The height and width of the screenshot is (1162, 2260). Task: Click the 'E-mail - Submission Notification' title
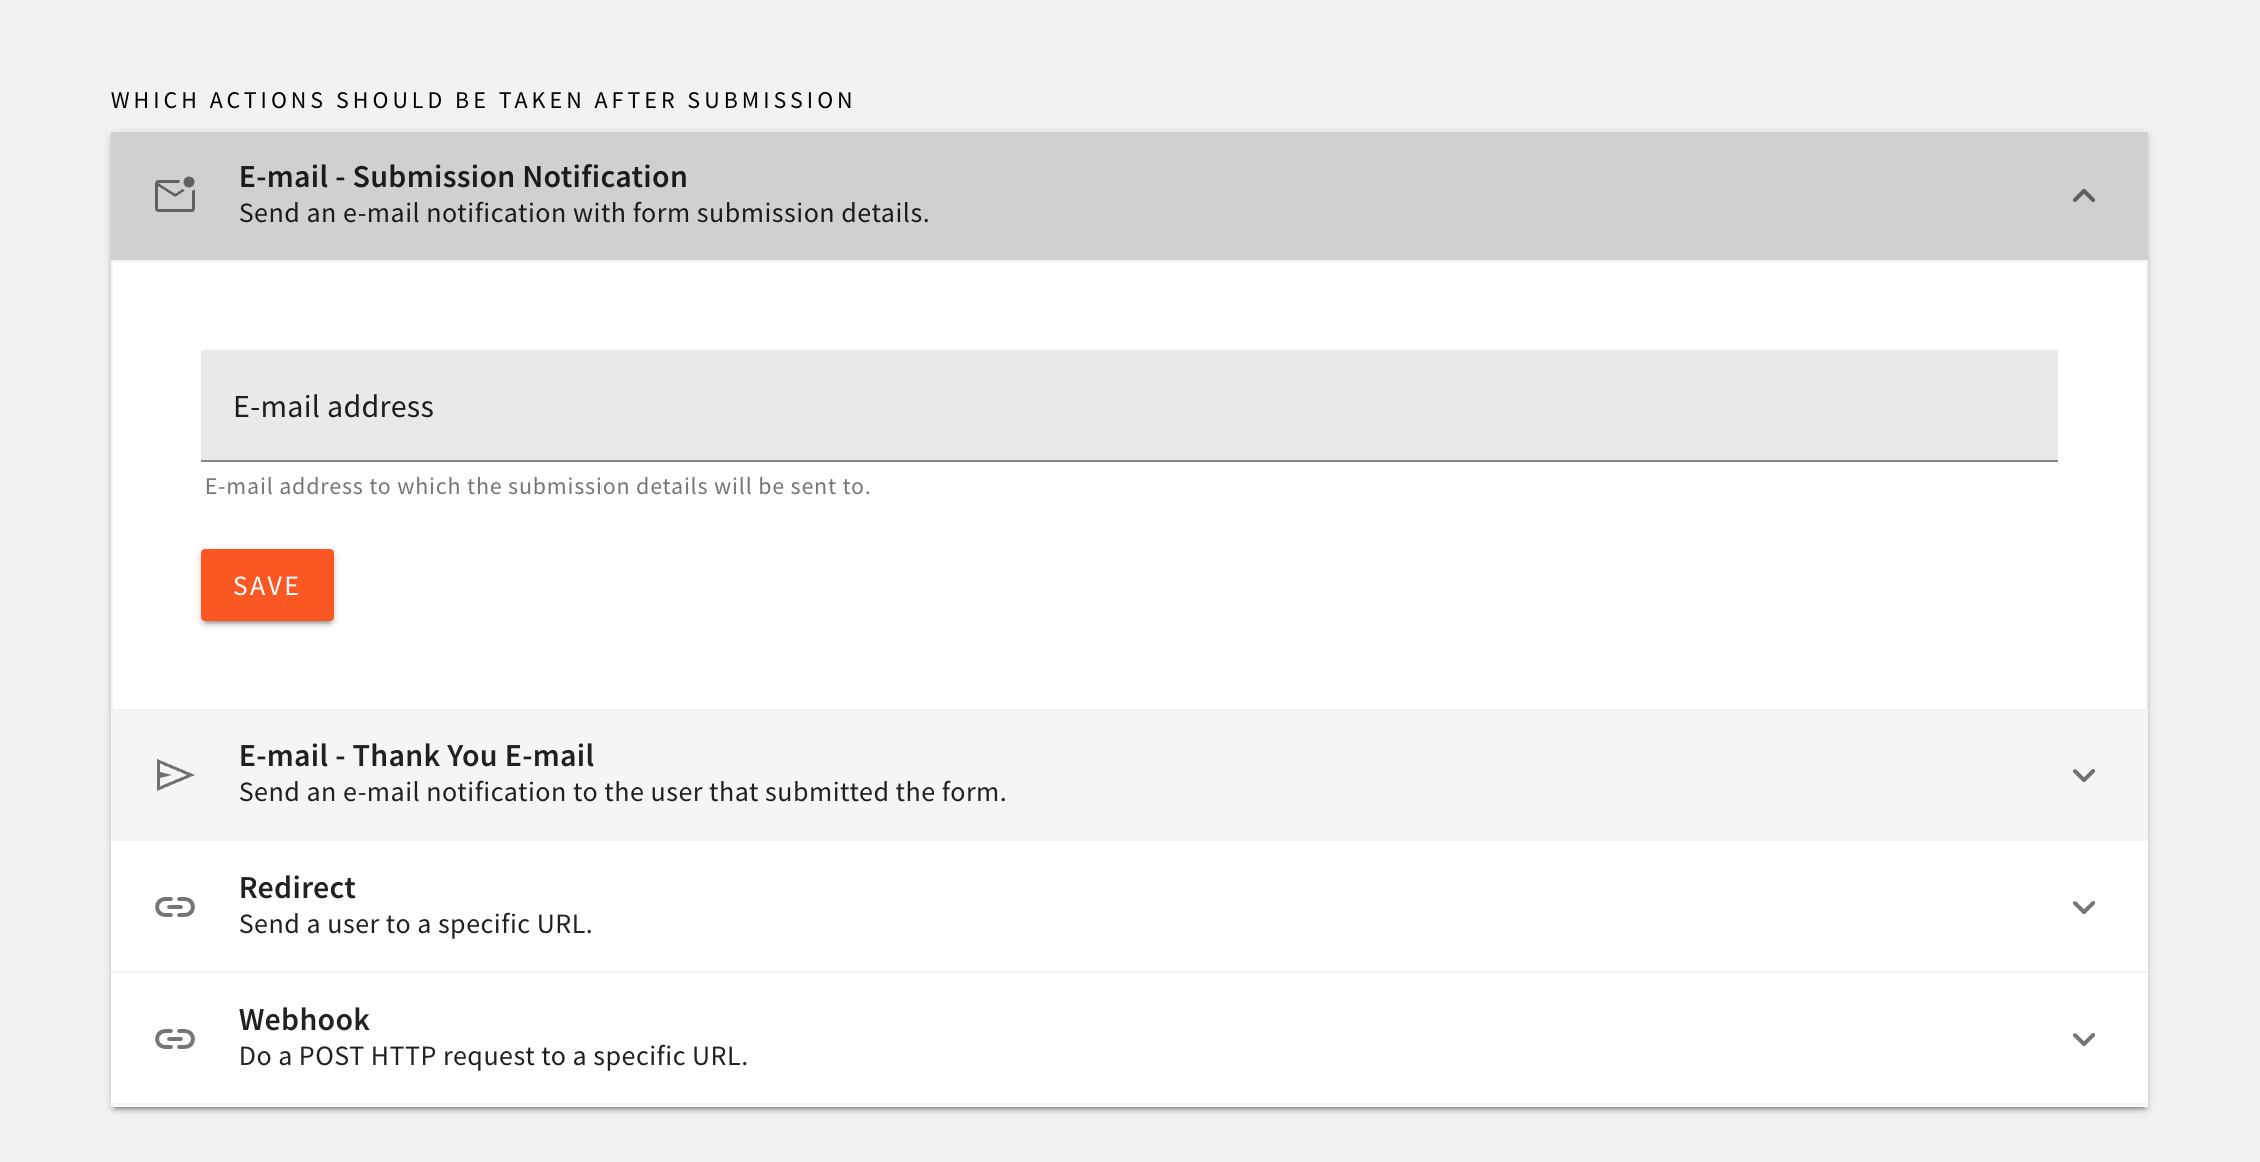(463, 177)
